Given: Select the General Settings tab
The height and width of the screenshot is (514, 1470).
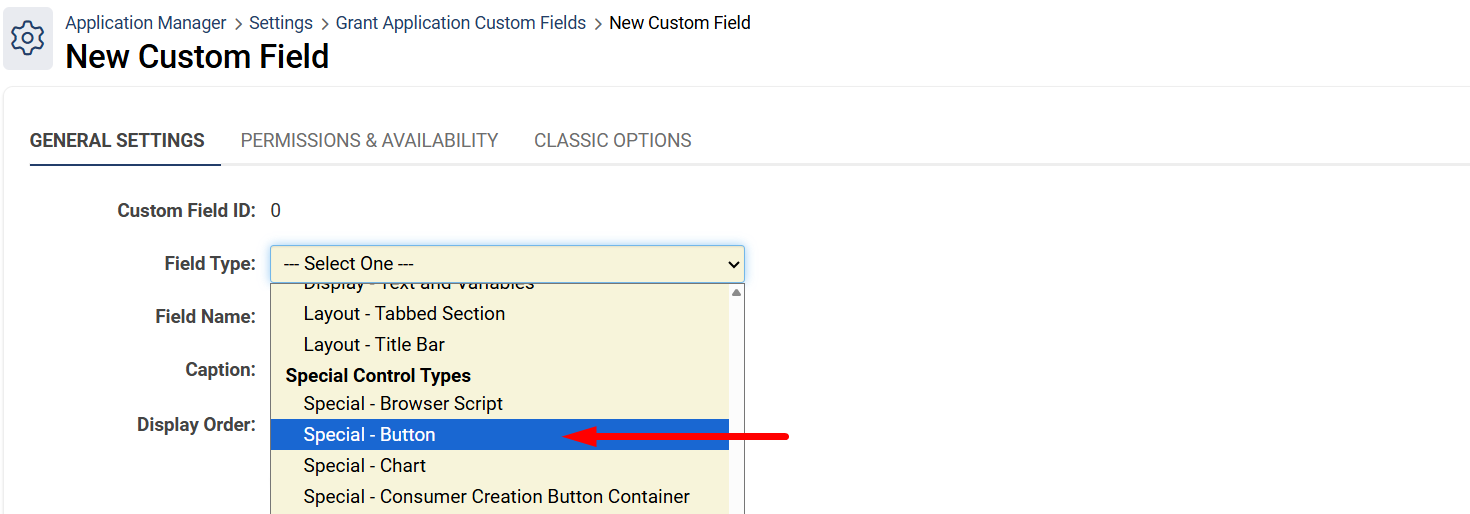Looking at the screenshot, I should point(117,141).
